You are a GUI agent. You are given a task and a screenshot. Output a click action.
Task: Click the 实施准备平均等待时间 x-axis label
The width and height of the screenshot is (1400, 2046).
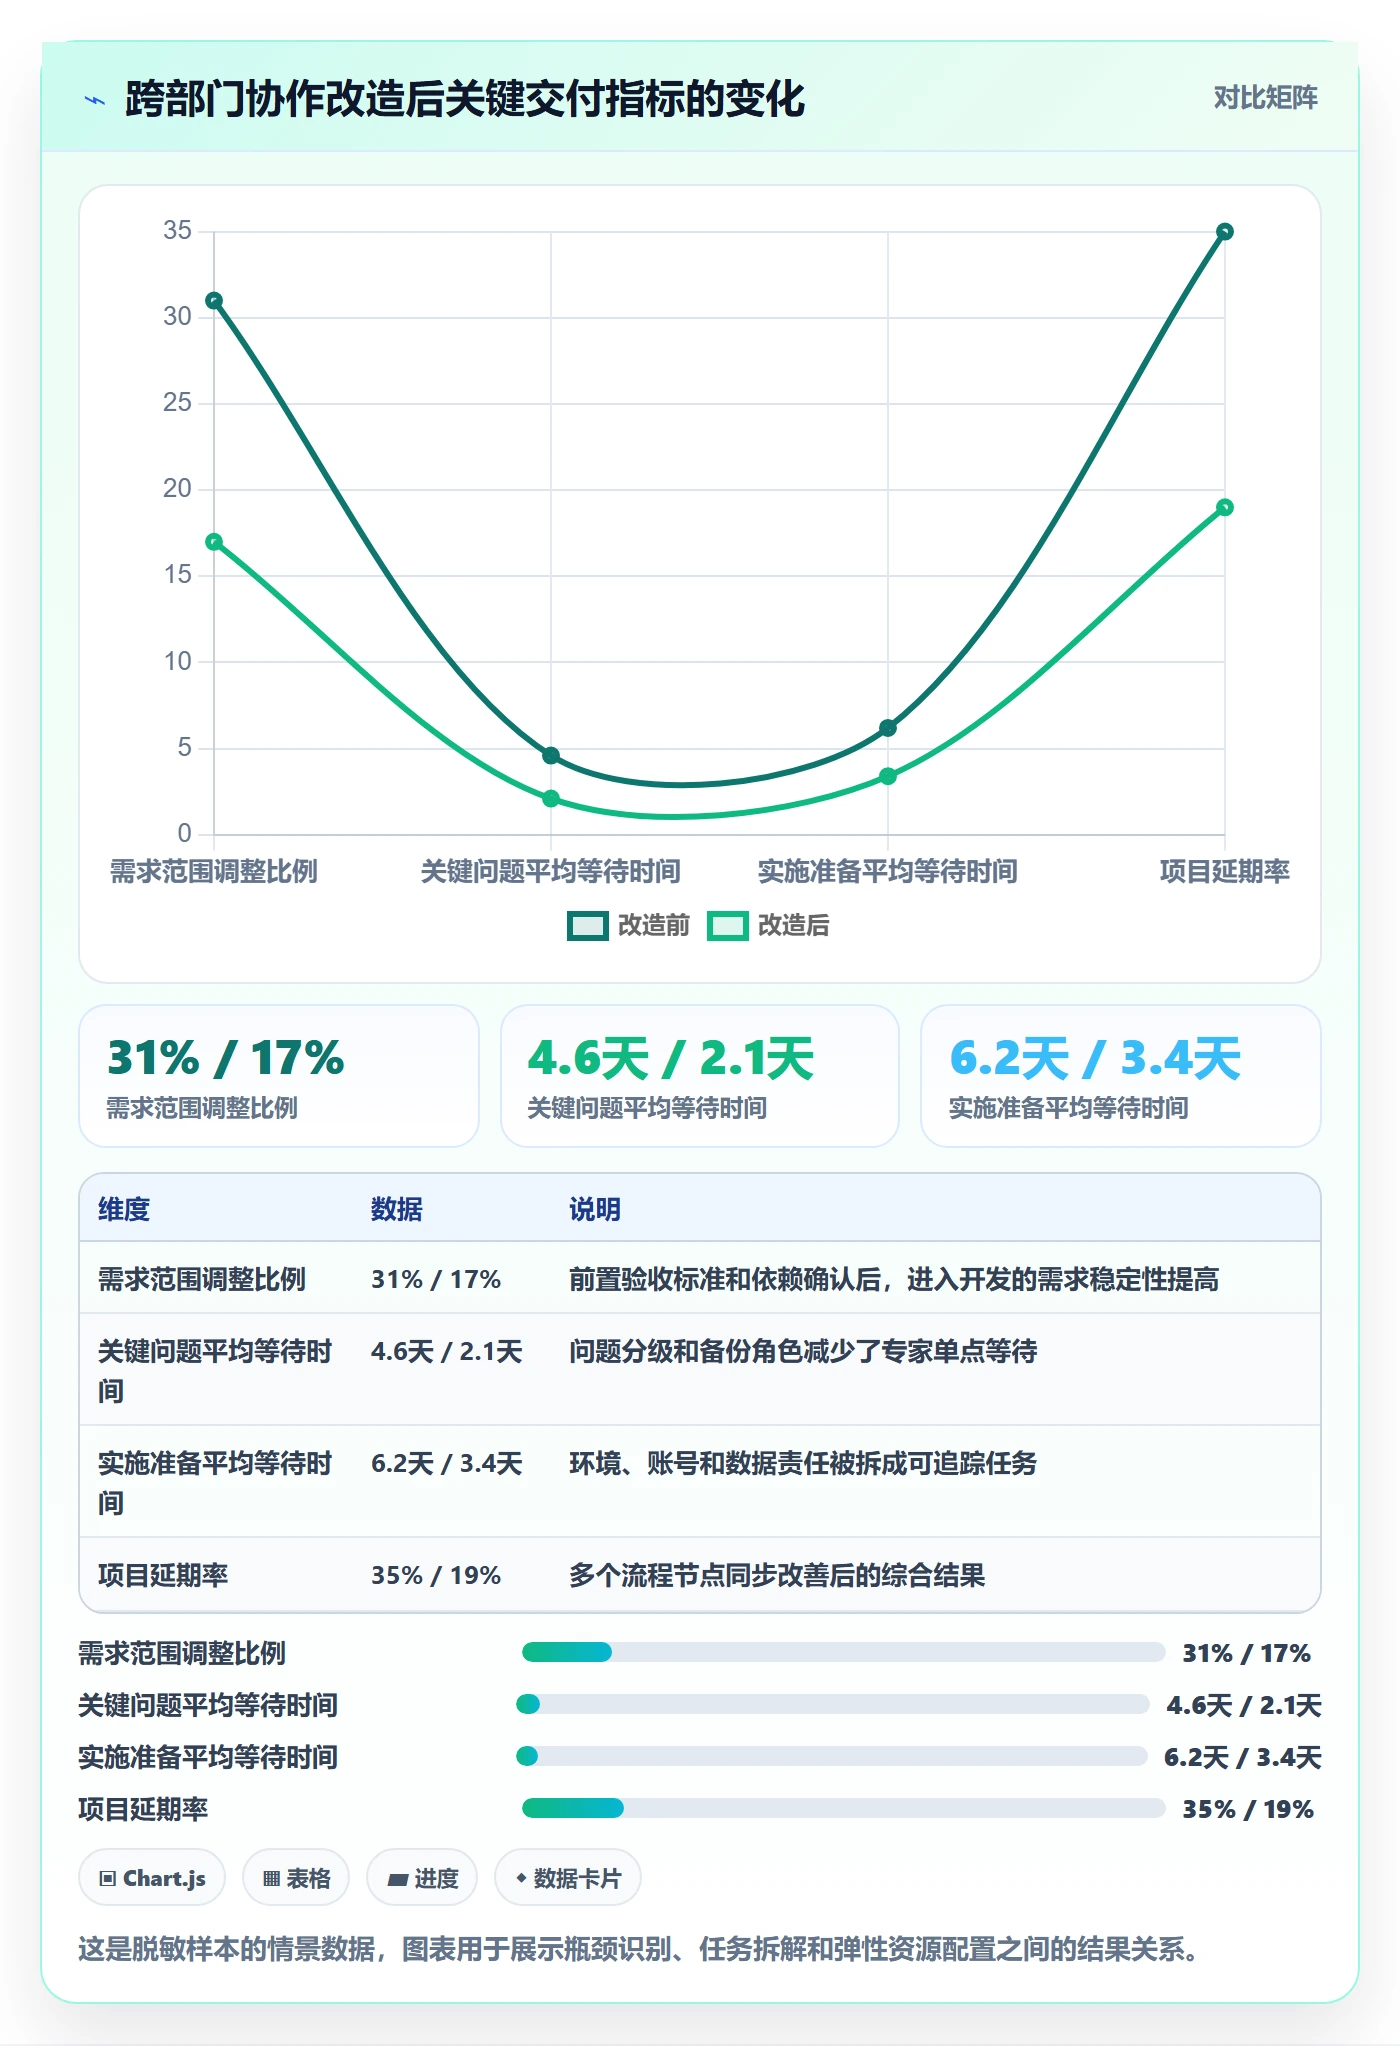click(888, 871)
